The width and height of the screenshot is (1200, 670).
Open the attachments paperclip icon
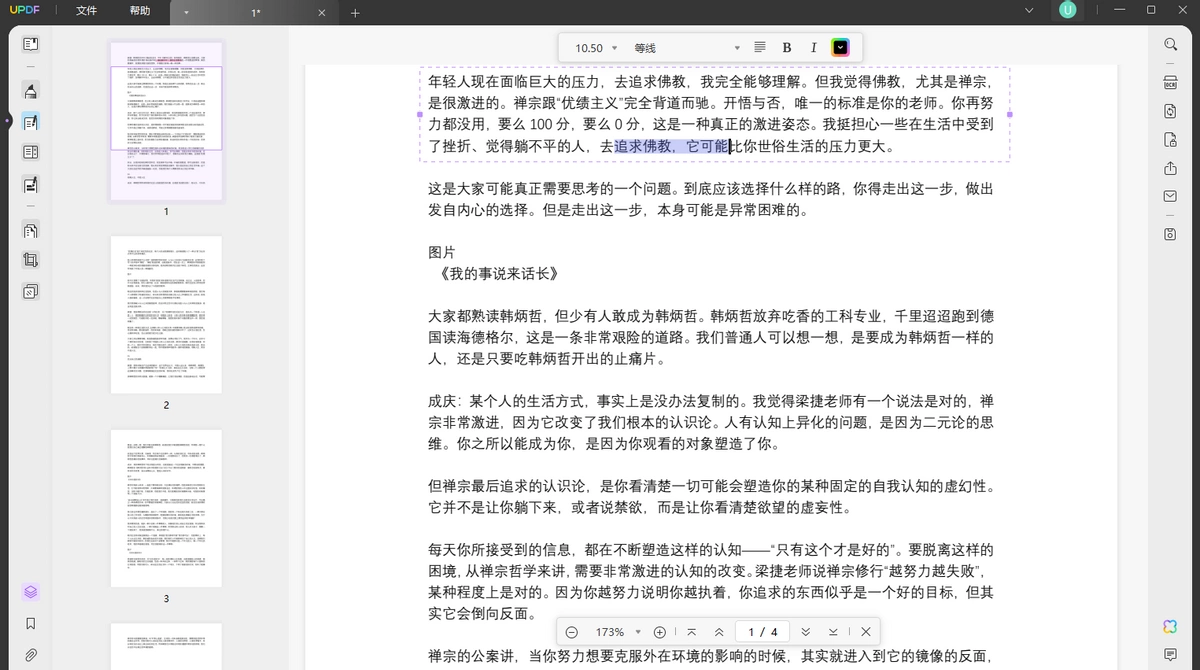click(31, 655)
